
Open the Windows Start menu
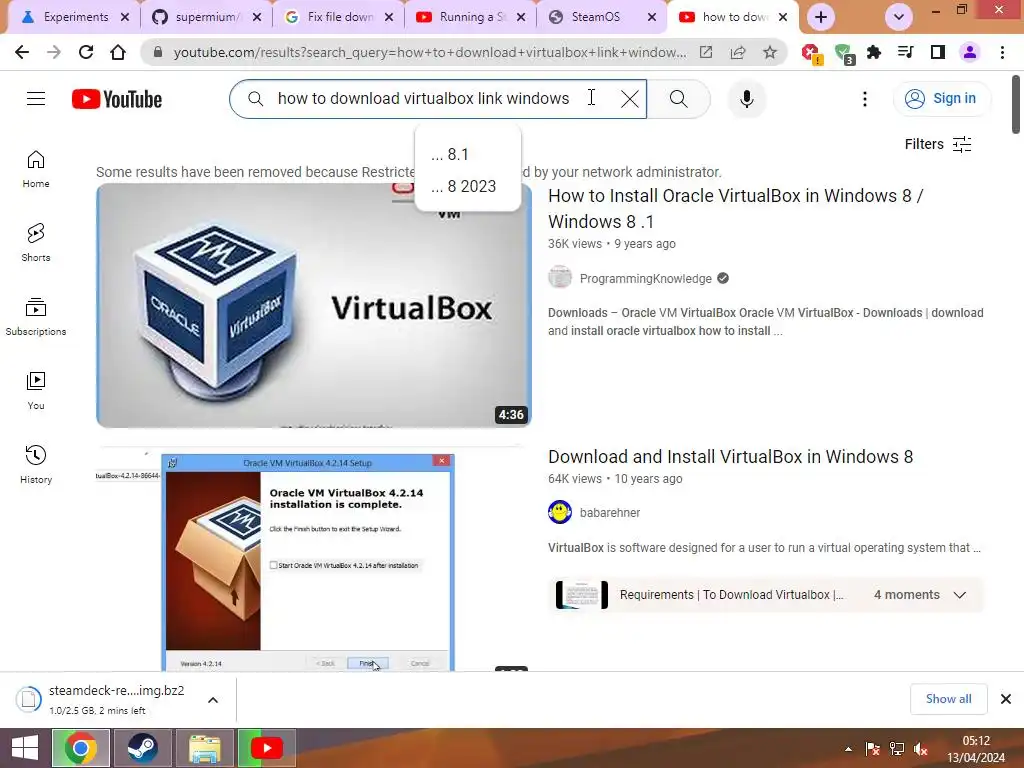[25, 748]
